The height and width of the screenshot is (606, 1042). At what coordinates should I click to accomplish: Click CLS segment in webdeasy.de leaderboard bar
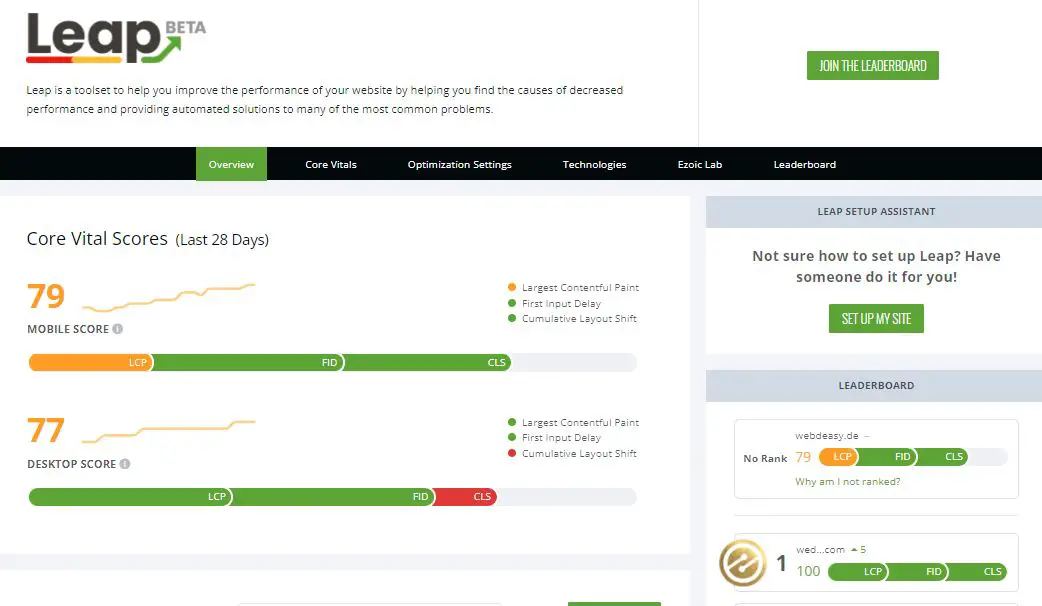[943, 456]
